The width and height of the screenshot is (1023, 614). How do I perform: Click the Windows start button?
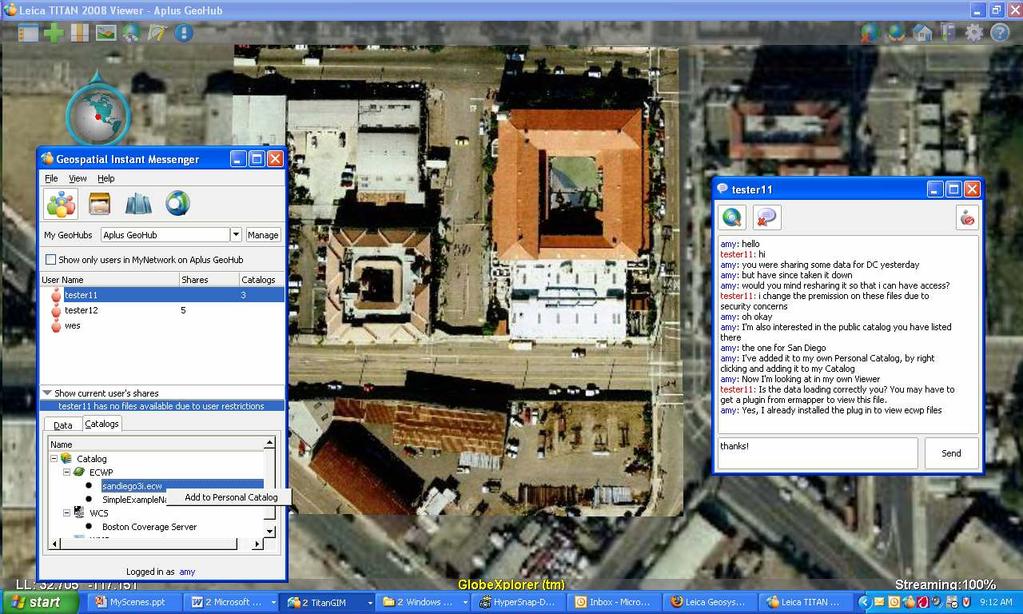pyautogui.click(x=40, y=602)
